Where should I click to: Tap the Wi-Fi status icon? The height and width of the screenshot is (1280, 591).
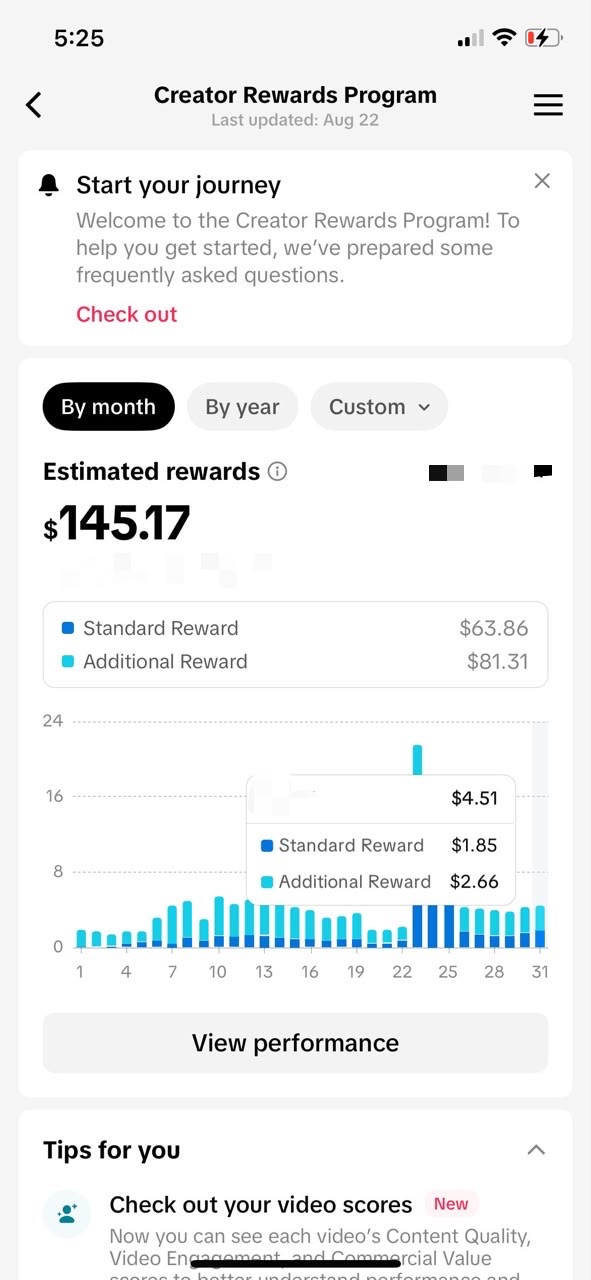[505, 38]
